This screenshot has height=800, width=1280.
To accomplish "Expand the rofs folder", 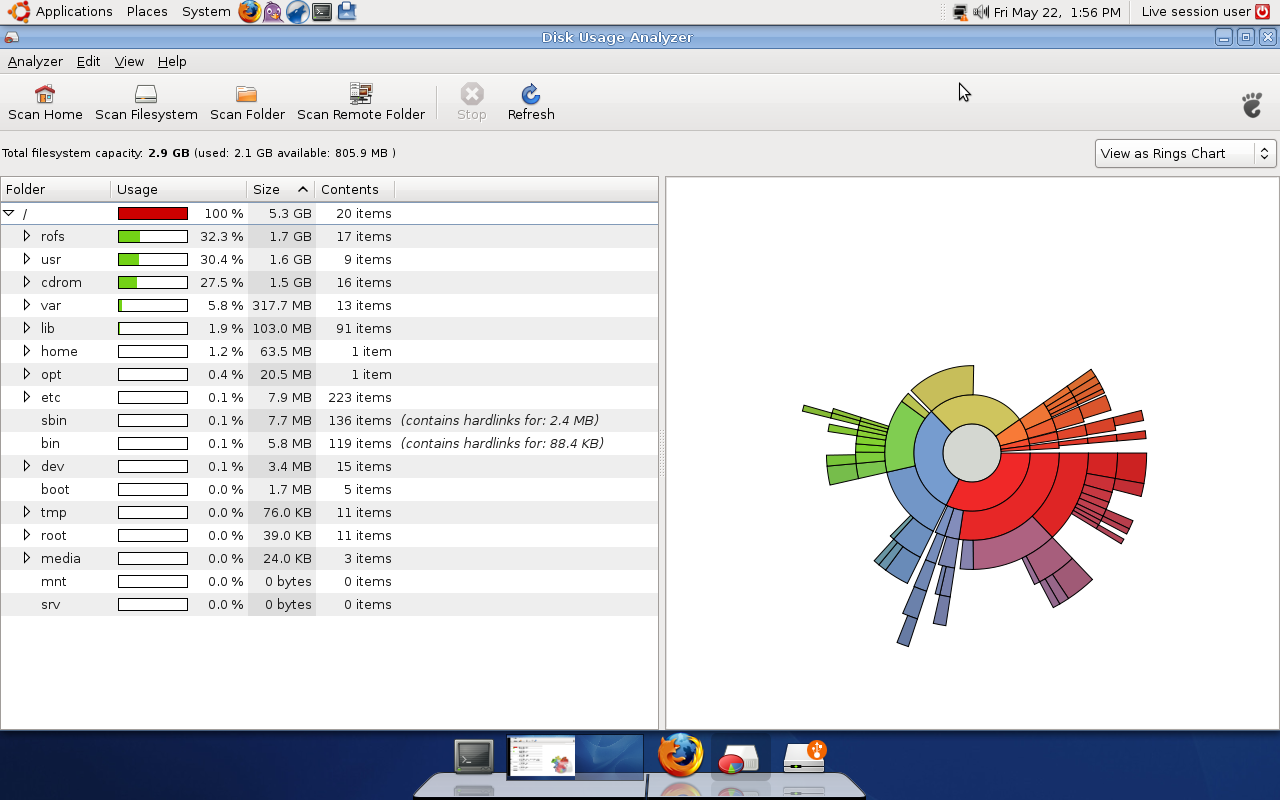I will tap(27, 236).
